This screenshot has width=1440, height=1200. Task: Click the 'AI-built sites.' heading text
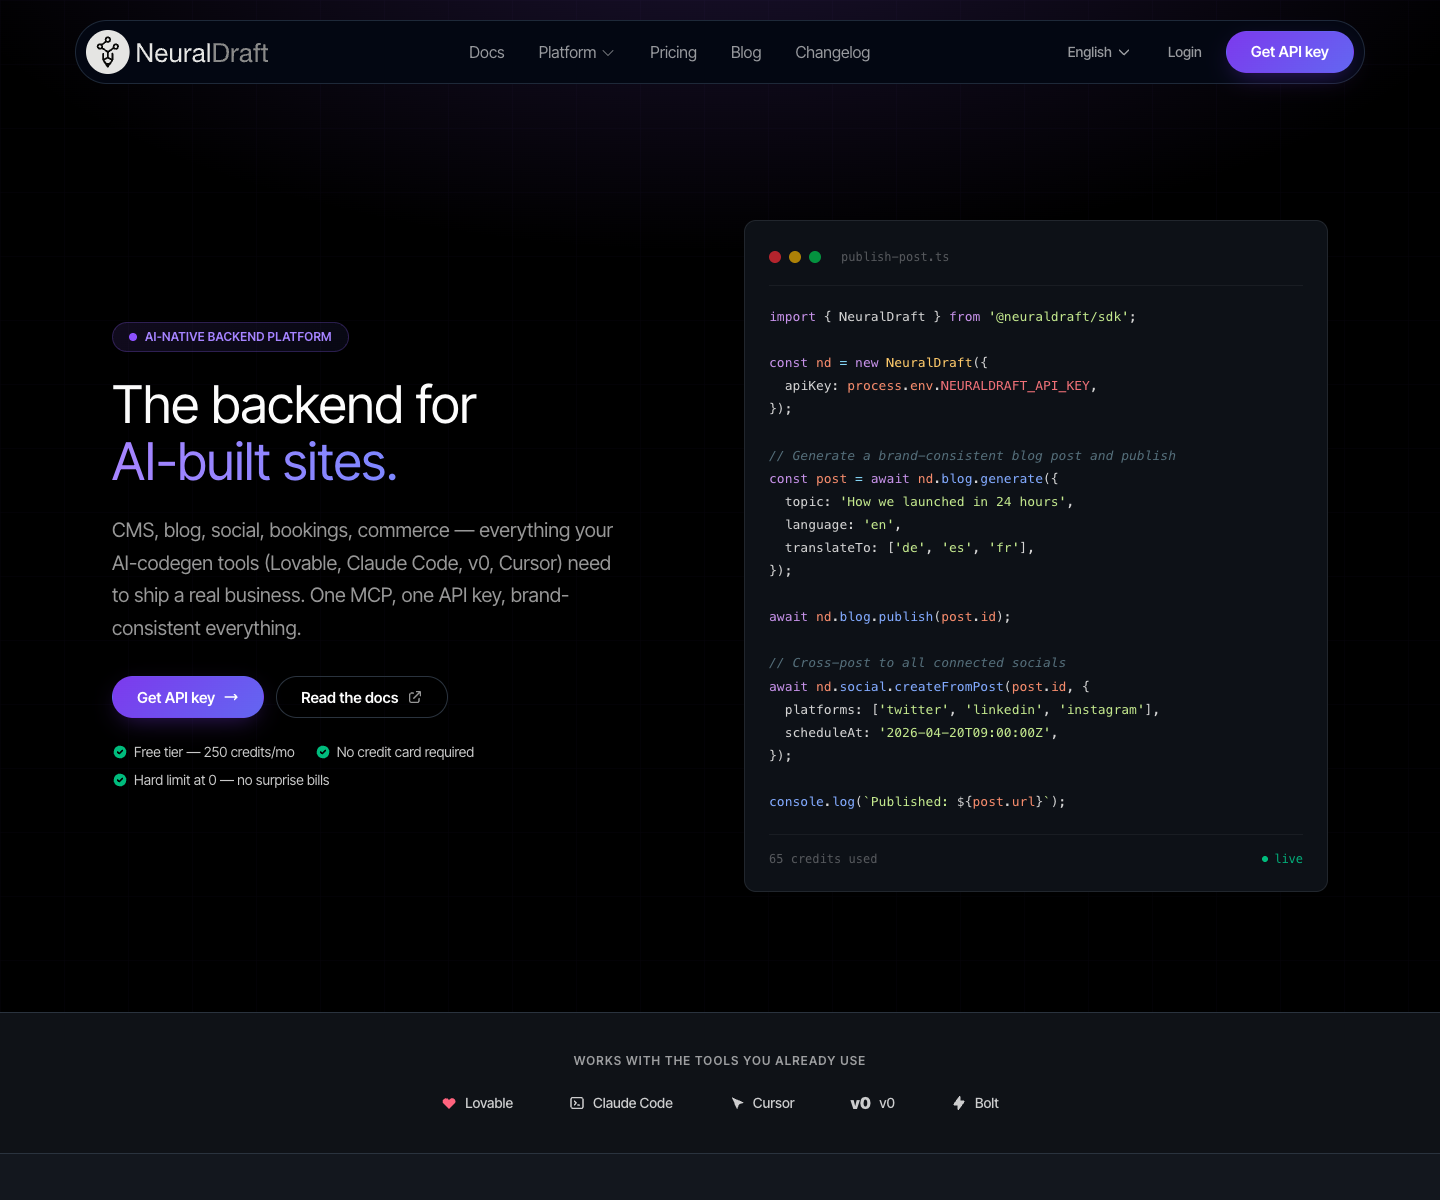[255, 462]
